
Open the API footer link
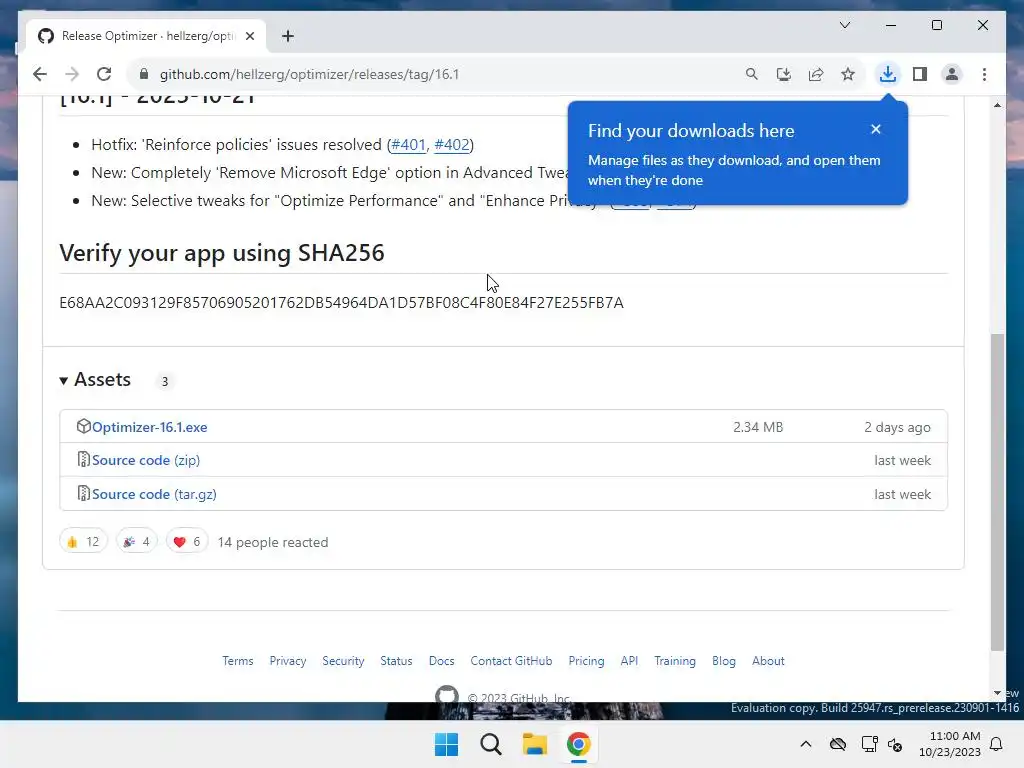(630, 661)
